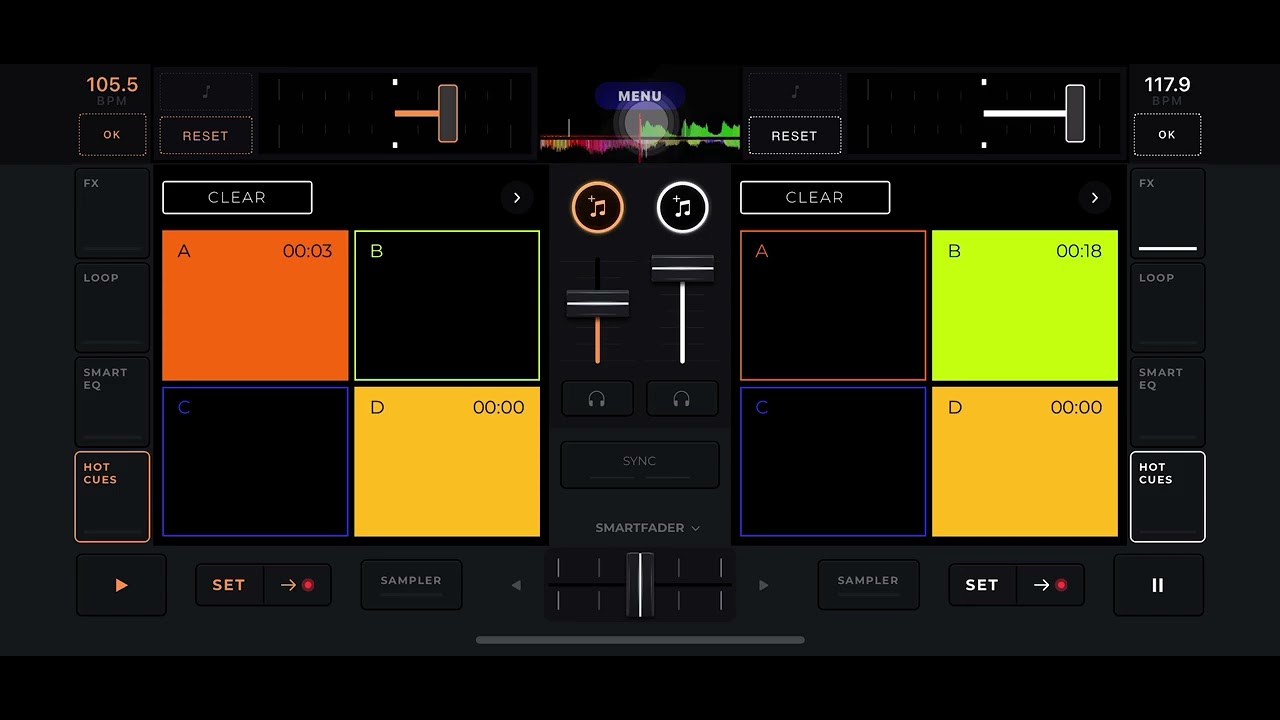Click the left deck record cue arrow button
Viewport: 1280px width, 720px height.
click(298, 585)
